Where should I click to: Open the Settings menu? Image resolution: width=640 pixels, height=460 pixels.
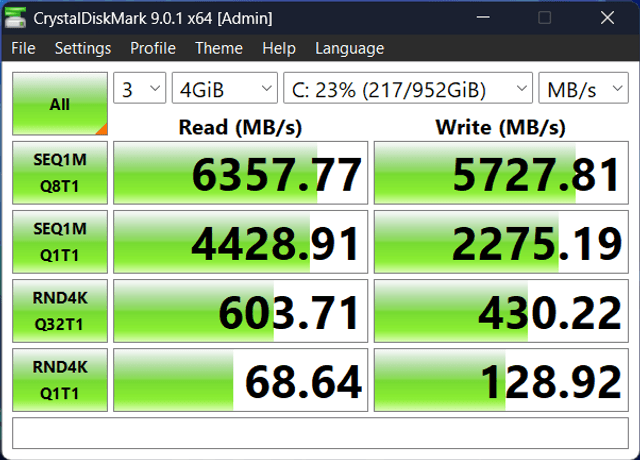click(x=83, y=48)
